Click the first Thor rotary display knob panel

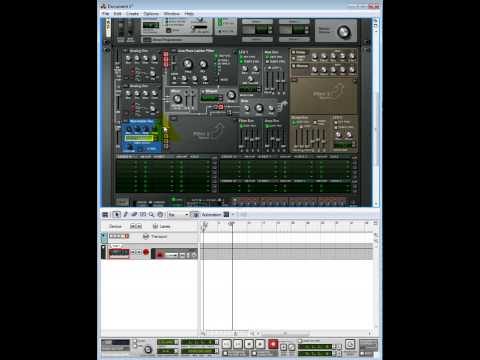pos(258,30)
